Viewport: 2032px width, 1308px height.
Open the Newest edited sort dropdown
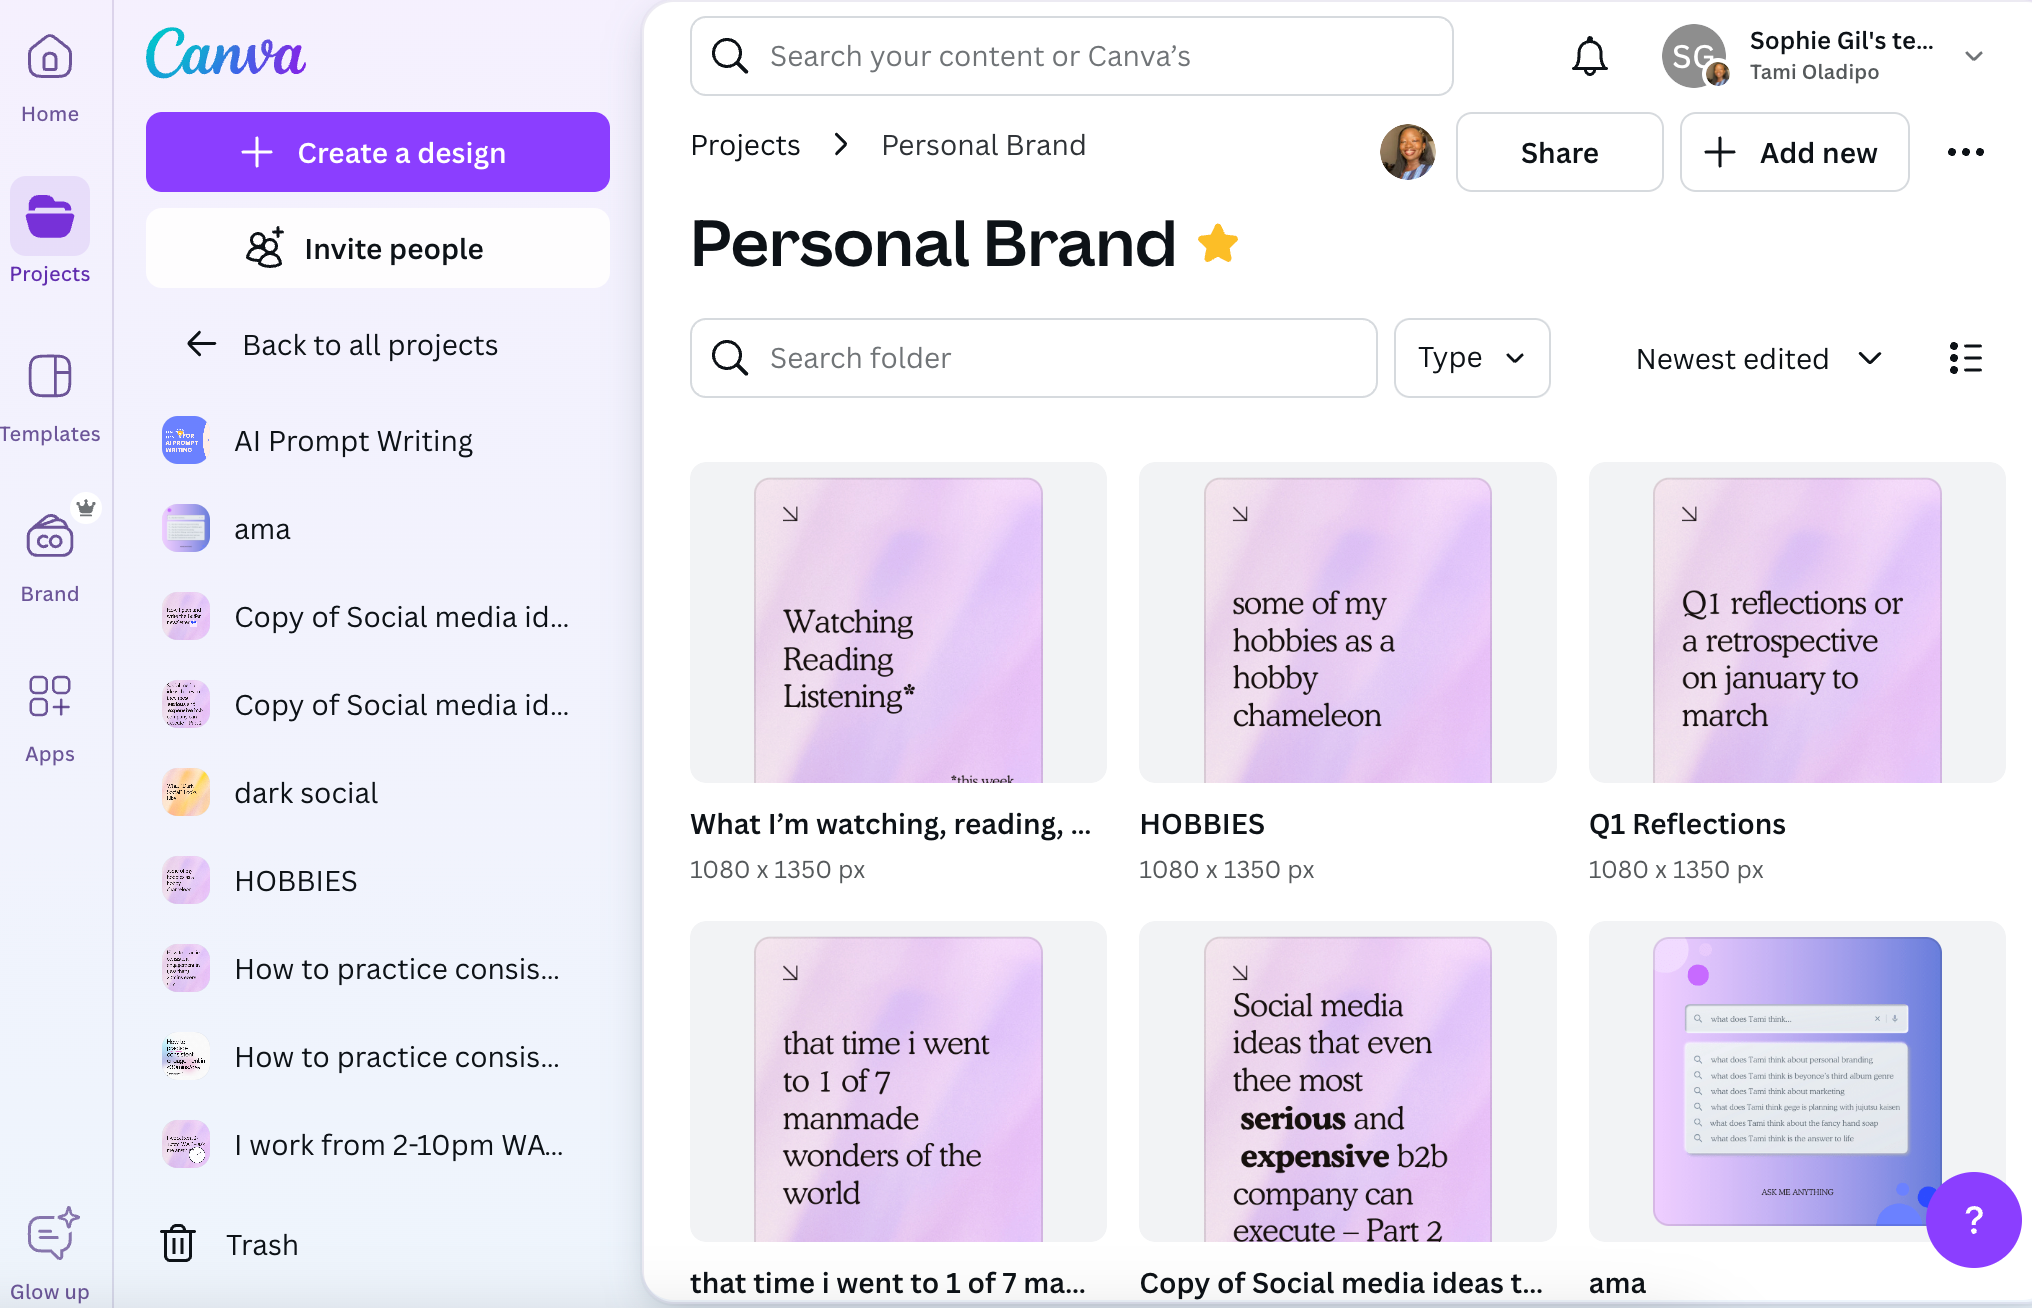[1758, 358]
